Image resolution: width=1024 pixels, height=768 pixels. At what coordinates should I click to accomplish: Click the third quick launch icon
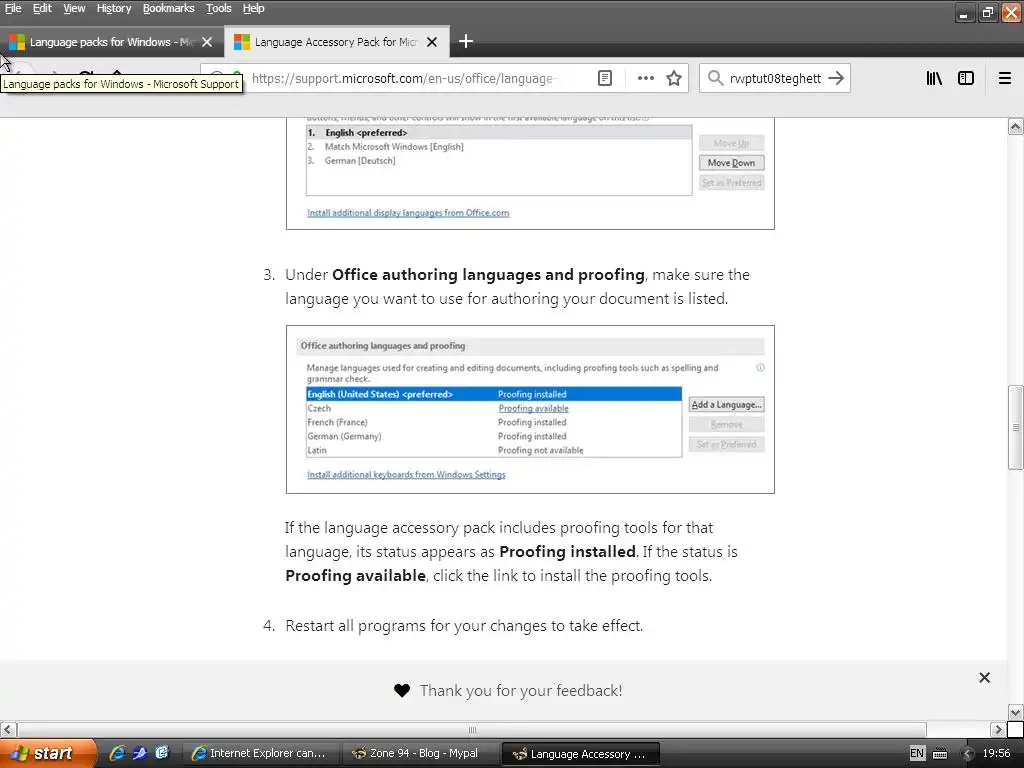tap(162, 753)
